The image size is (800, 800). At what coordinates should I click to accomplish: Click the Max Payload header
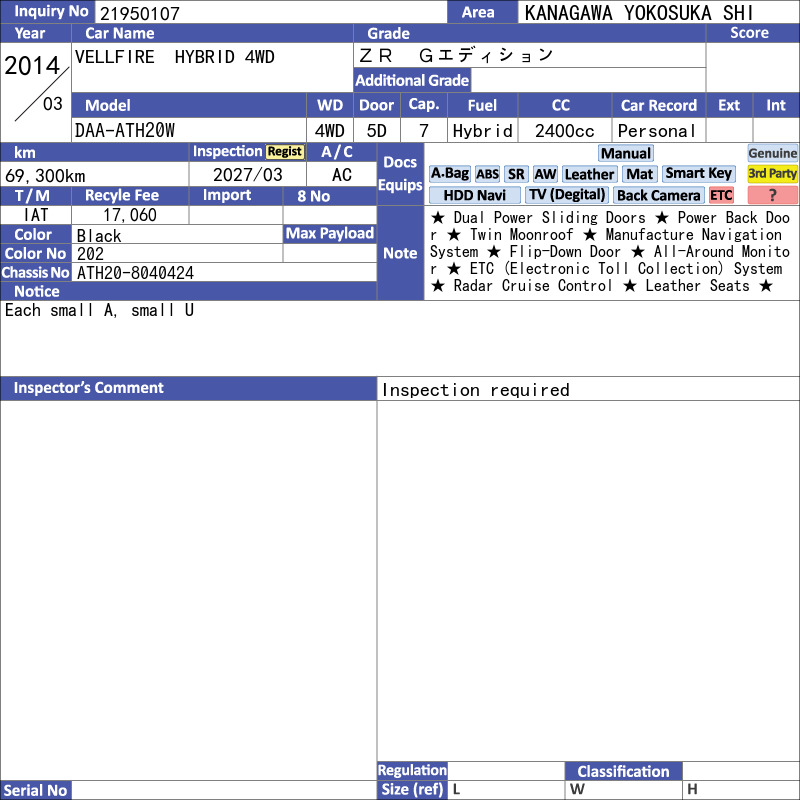tap(330, 233)
